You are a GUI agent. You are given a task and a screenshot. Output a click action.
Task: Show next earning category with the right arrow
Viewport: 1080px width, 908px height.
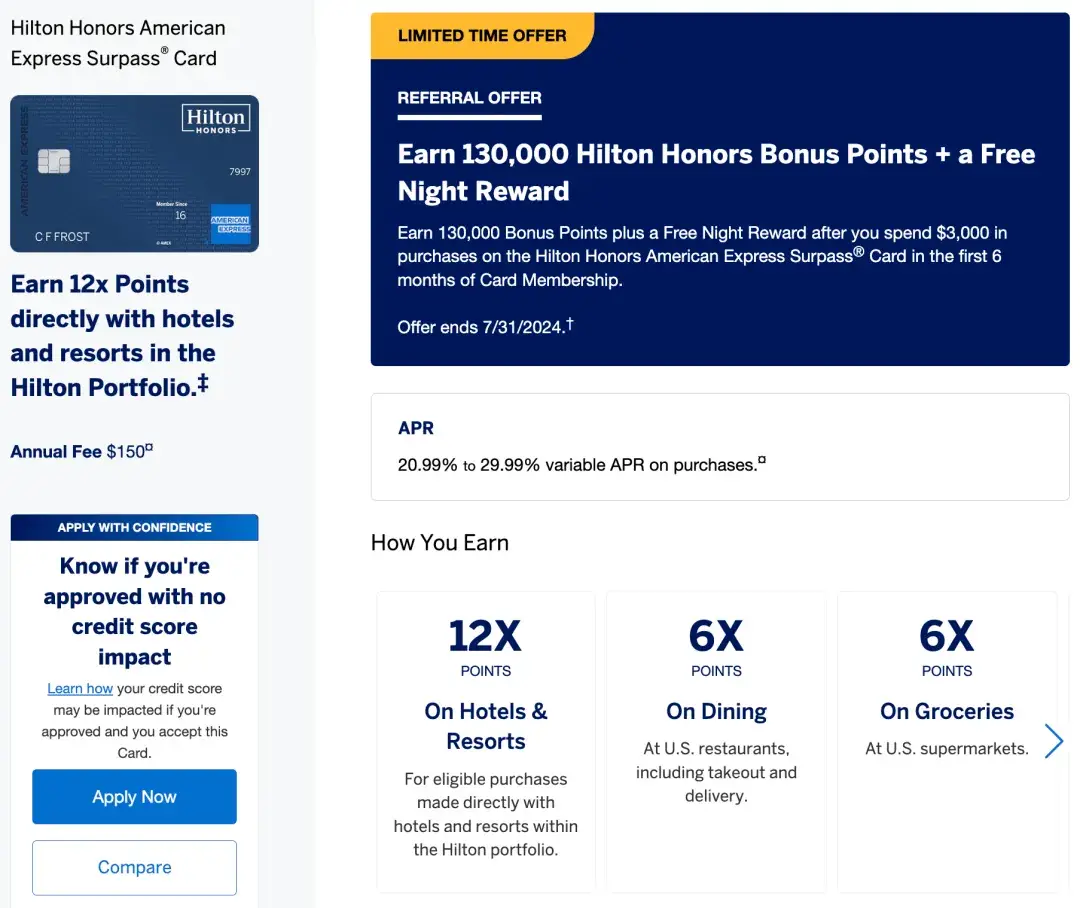point(1053,741)
